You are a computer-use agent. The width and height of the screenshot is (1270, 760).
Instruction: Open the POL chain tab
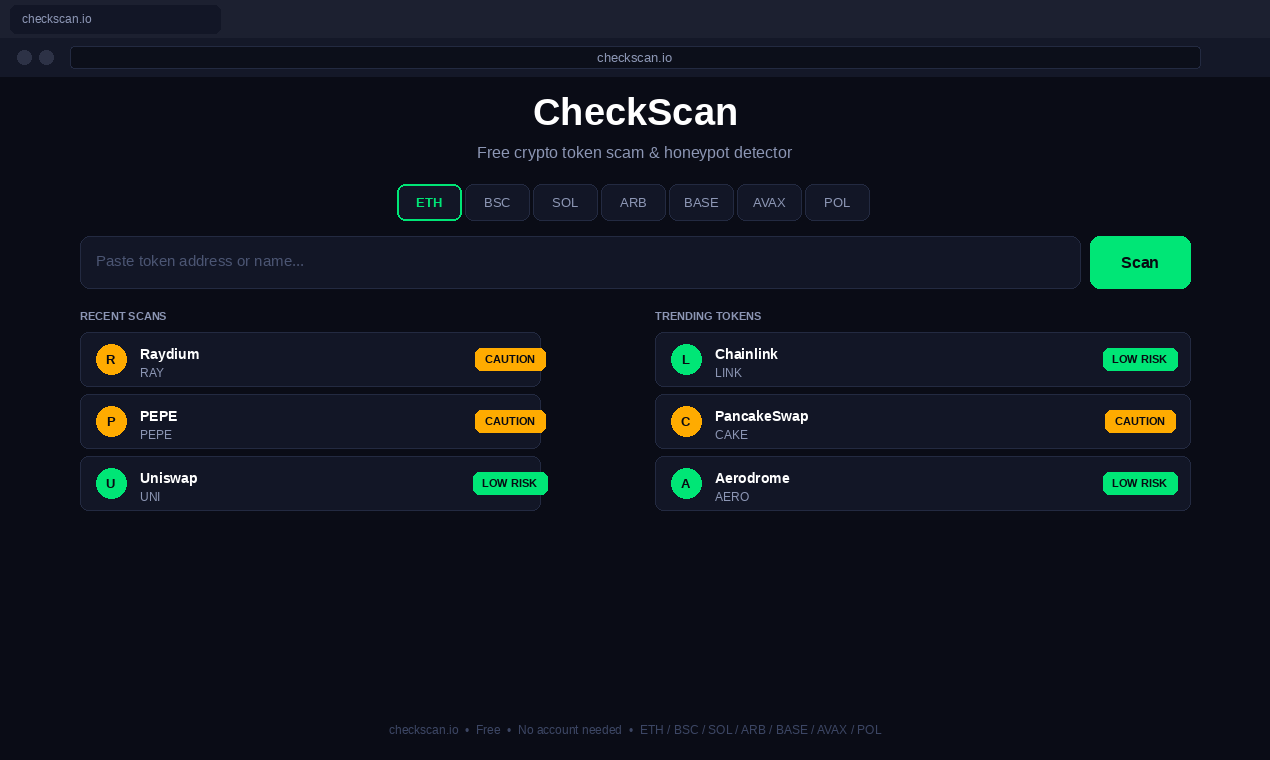837,203
